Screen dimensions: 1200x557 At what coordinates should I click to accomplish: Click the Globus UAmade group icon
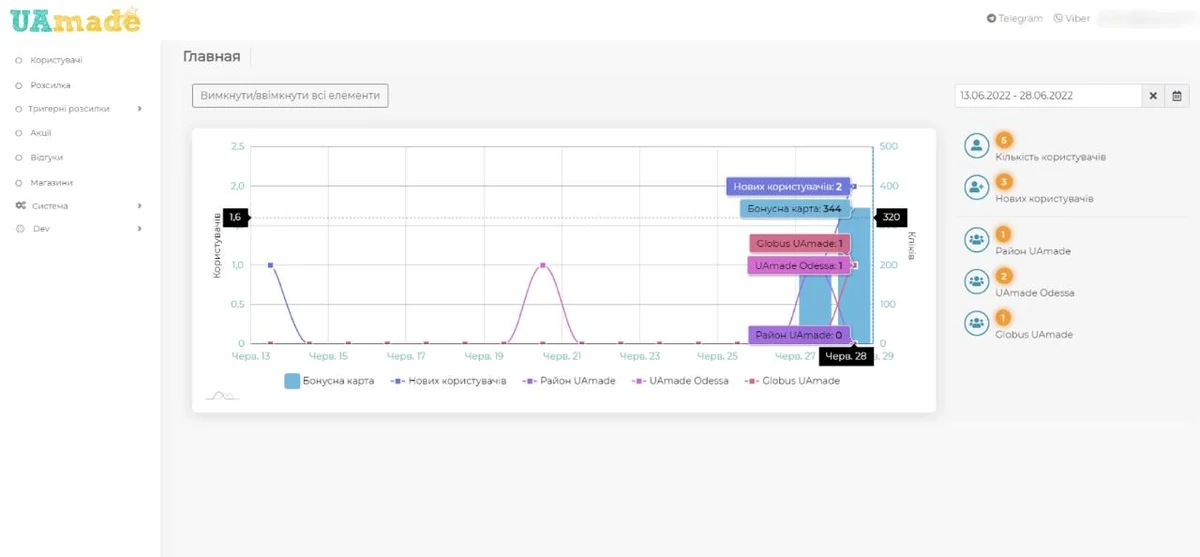click(976, 323)
